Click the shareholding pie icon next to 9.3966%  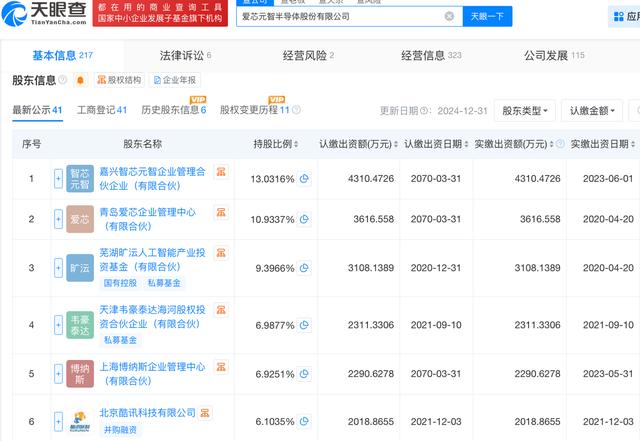pos(304,268)
